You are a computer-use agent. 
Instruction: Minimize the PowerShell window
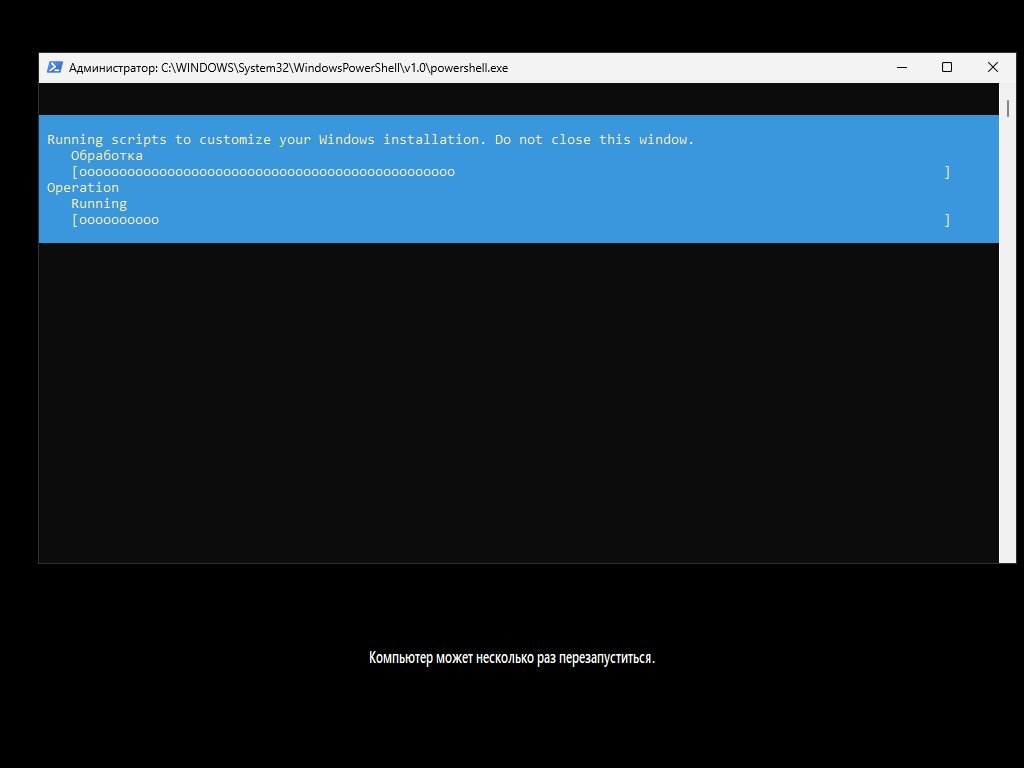click(902, 67)
